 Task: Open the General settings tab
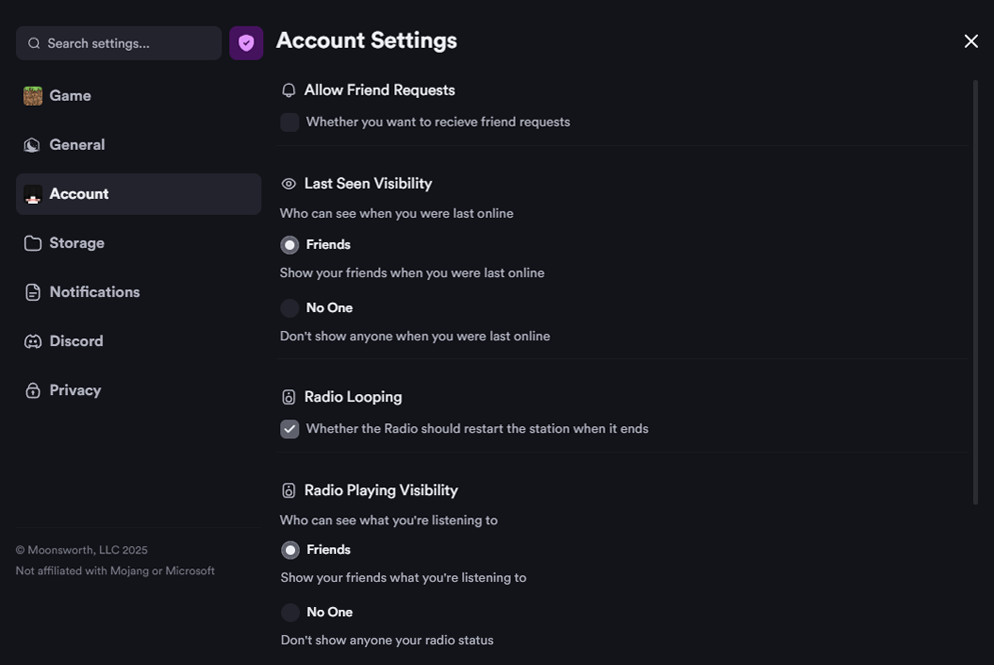tap(138, 145)
